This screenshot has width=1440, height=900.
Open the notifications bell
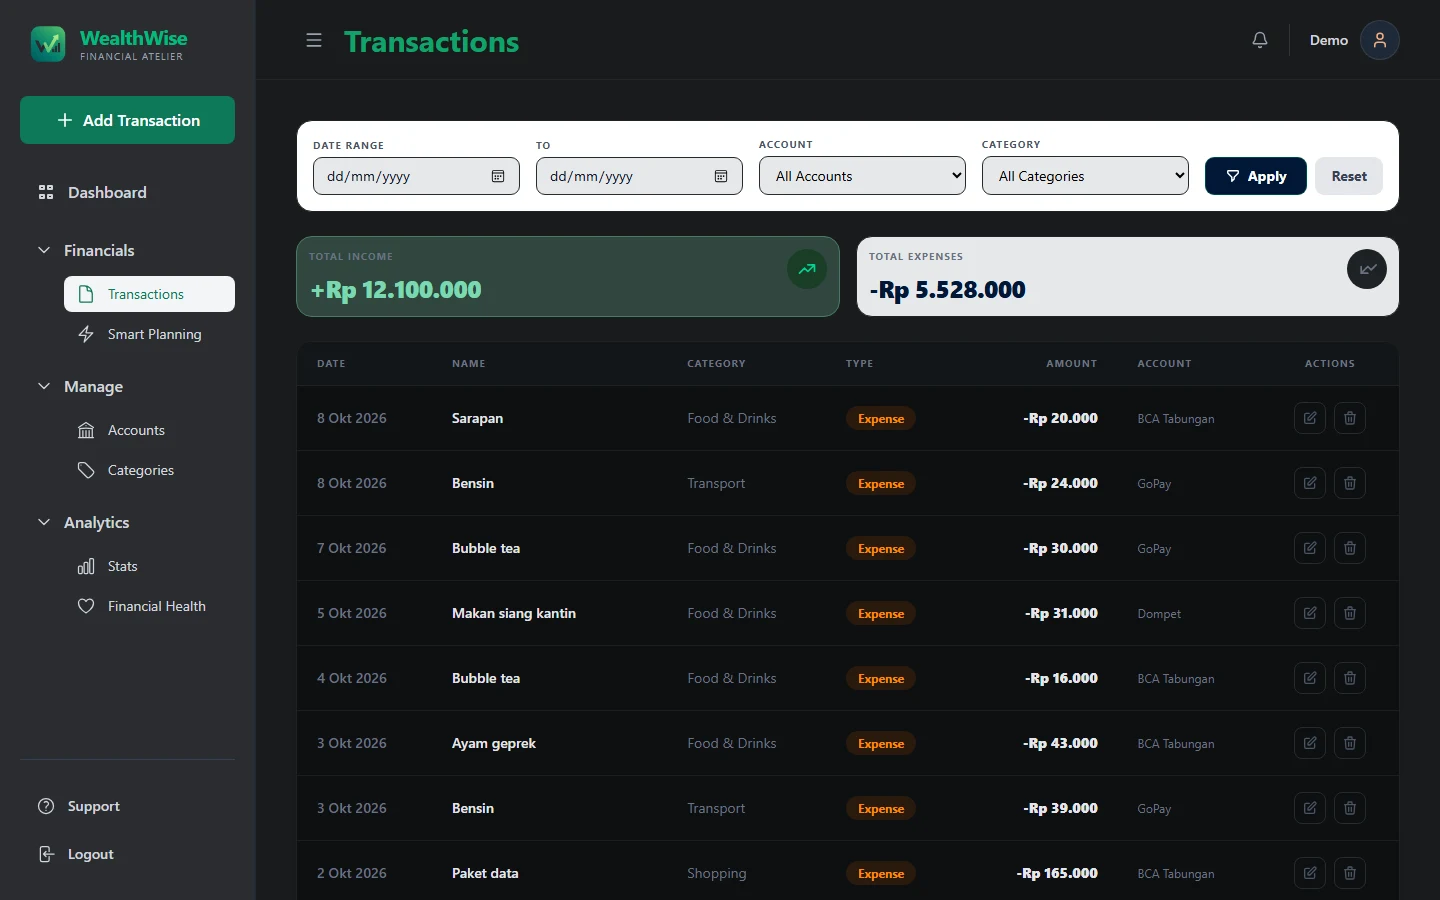(x=1260, y=40)
